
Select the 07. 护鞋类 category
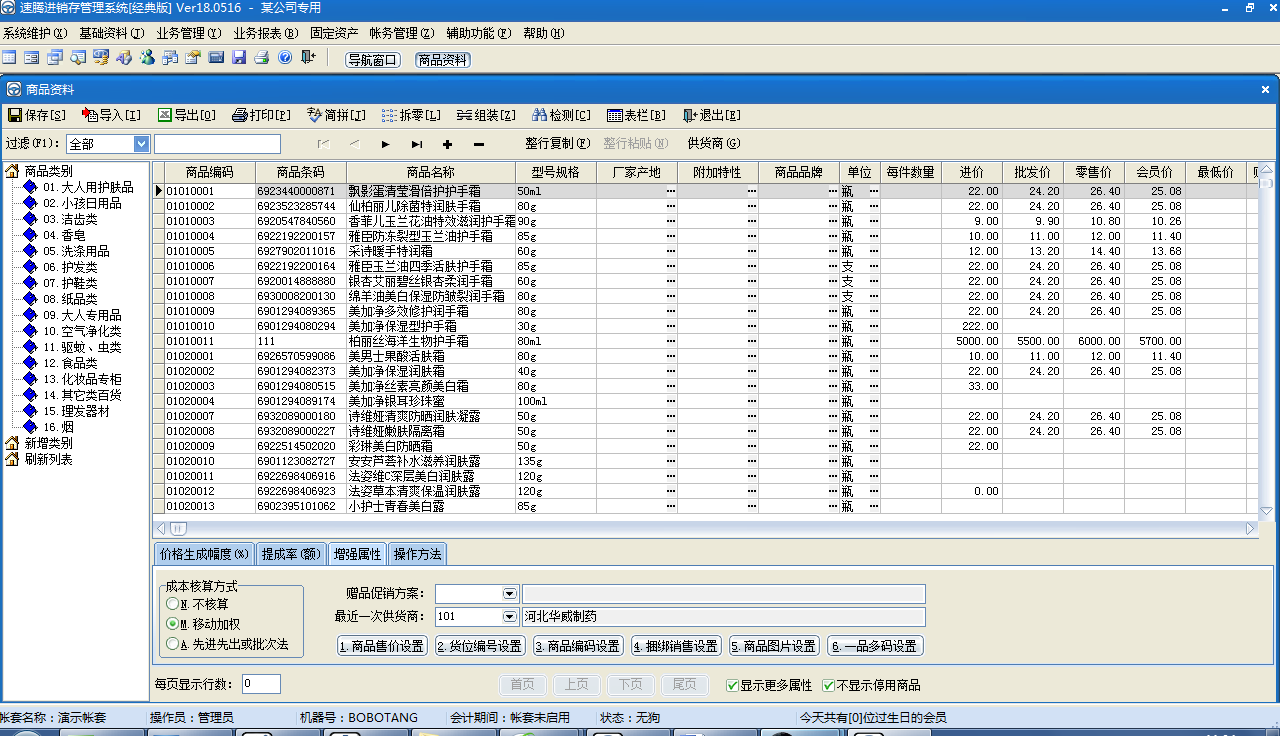coord(70,283)
